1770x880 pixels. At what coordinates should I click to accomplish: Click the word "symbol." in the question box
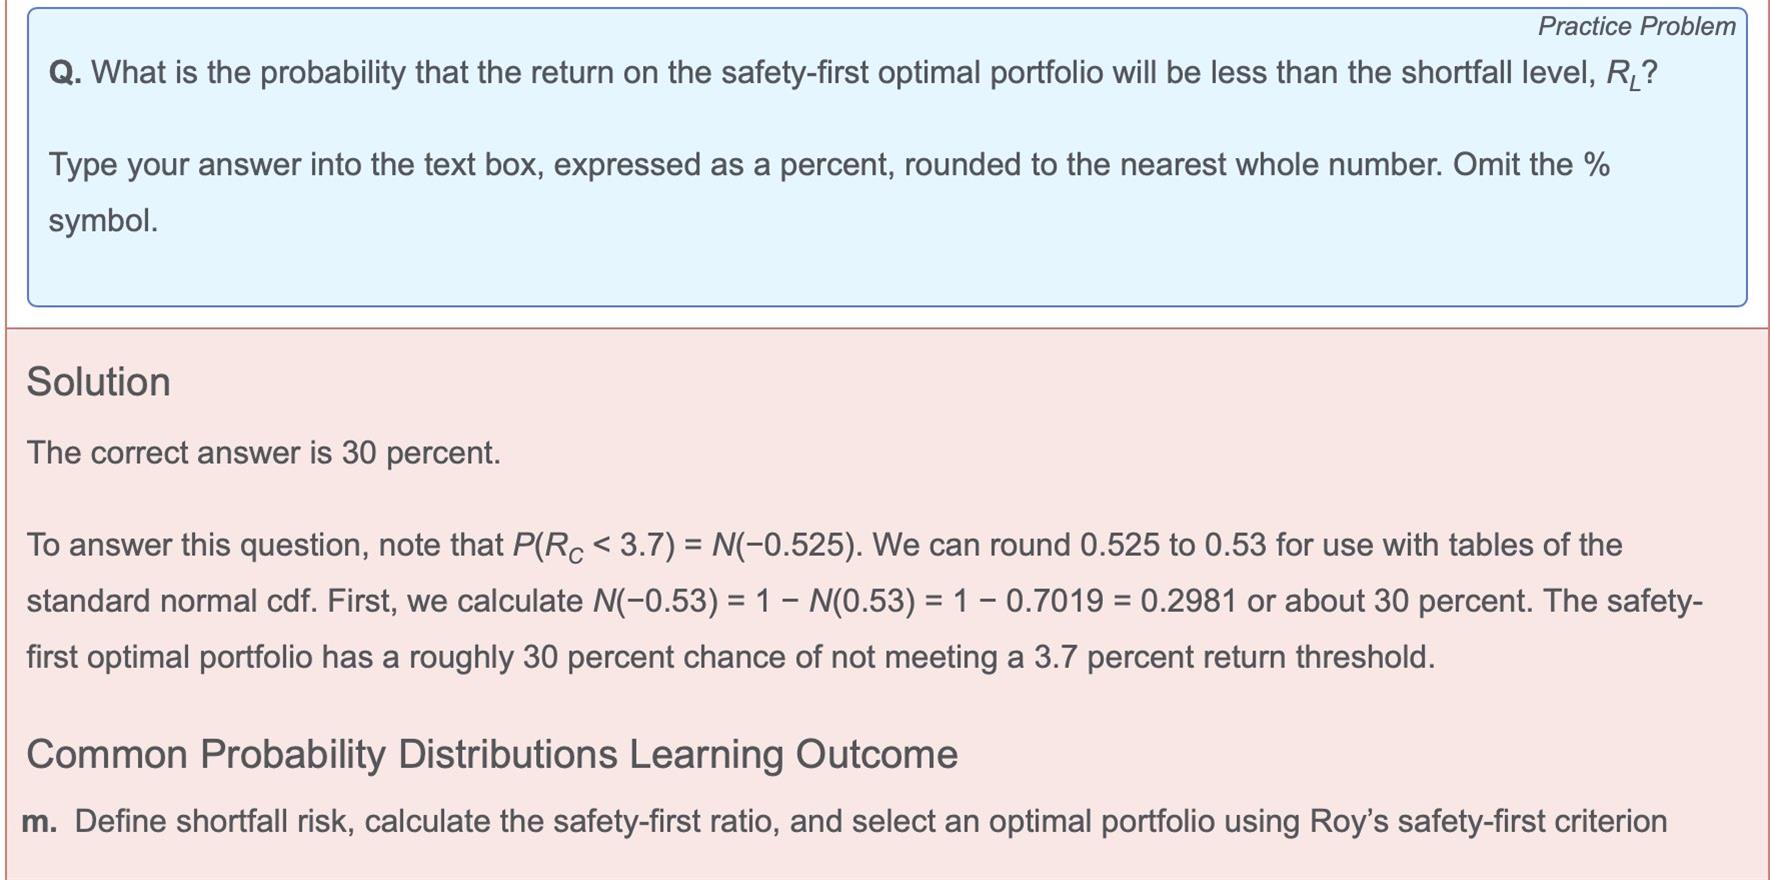tap(103, 221)
